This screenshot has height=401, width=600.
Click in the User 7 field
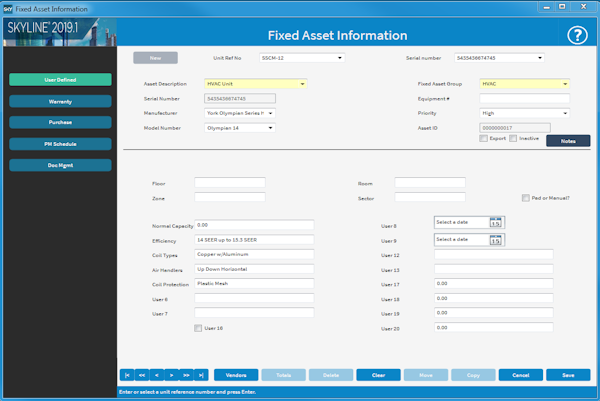(x=254, y=313)
